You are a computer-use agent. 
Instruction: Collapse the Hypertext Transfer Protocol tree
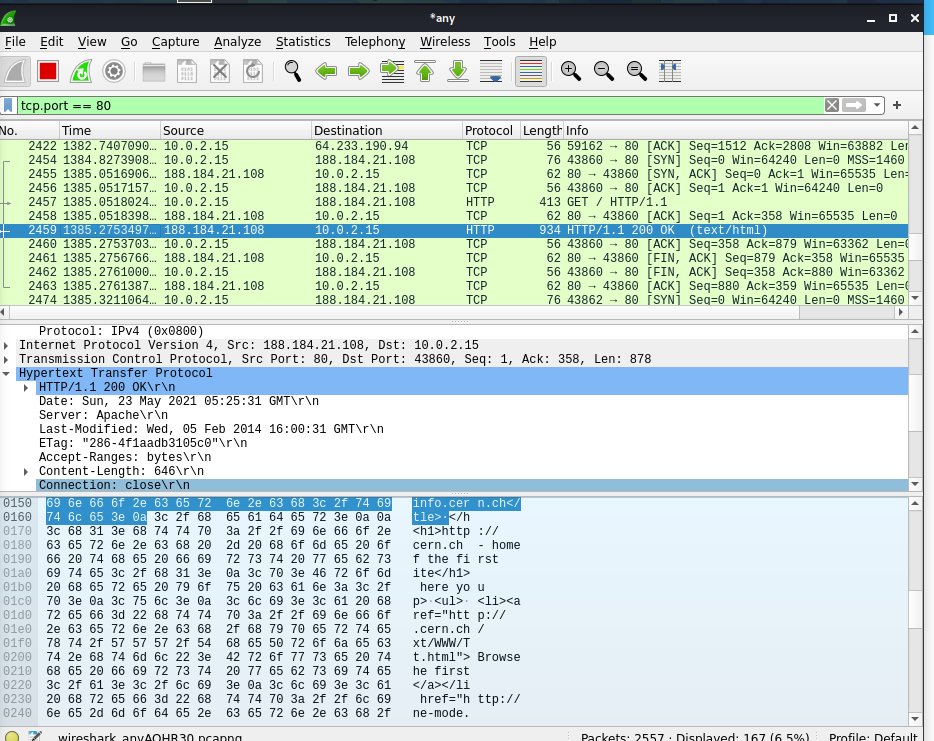coord(8,374)
